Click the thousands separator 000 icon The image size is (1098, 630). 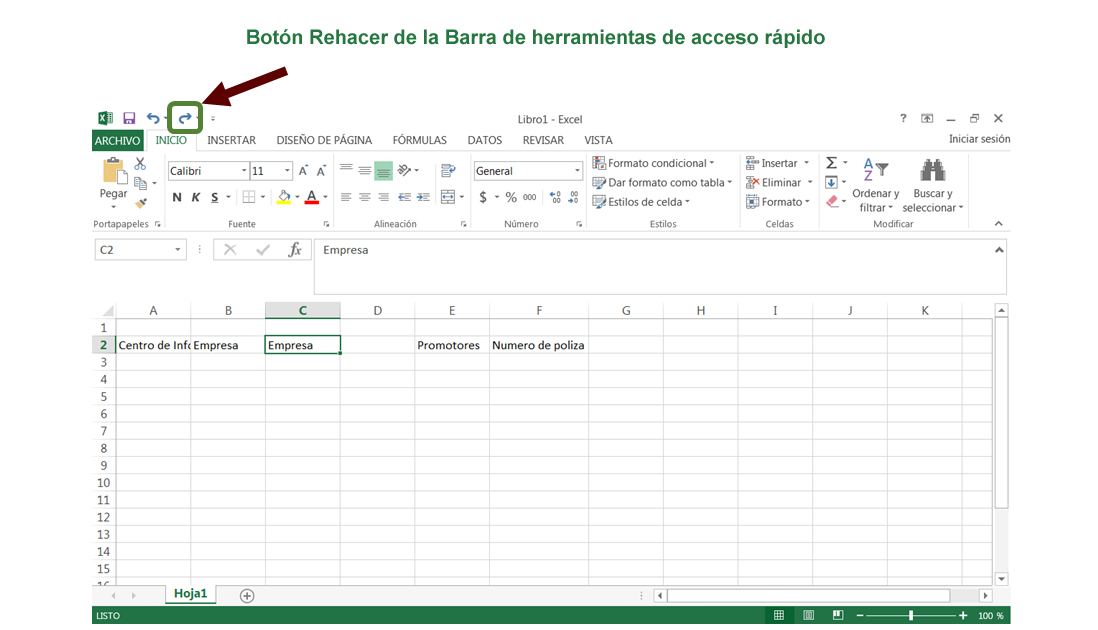(530, 197)
